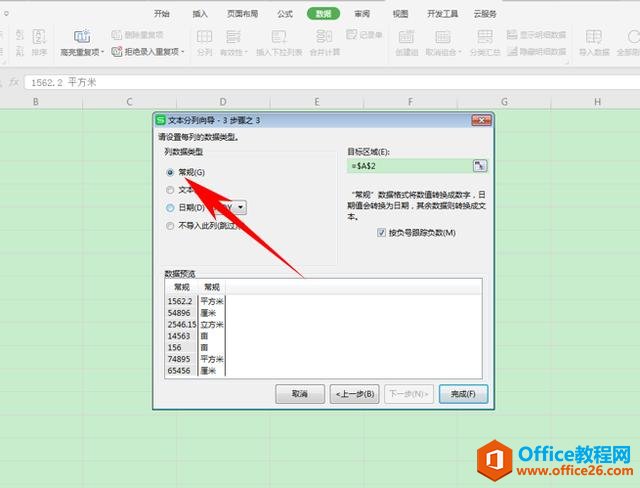Click the 隐藏明细数据 icon

[x=512, y=51]
